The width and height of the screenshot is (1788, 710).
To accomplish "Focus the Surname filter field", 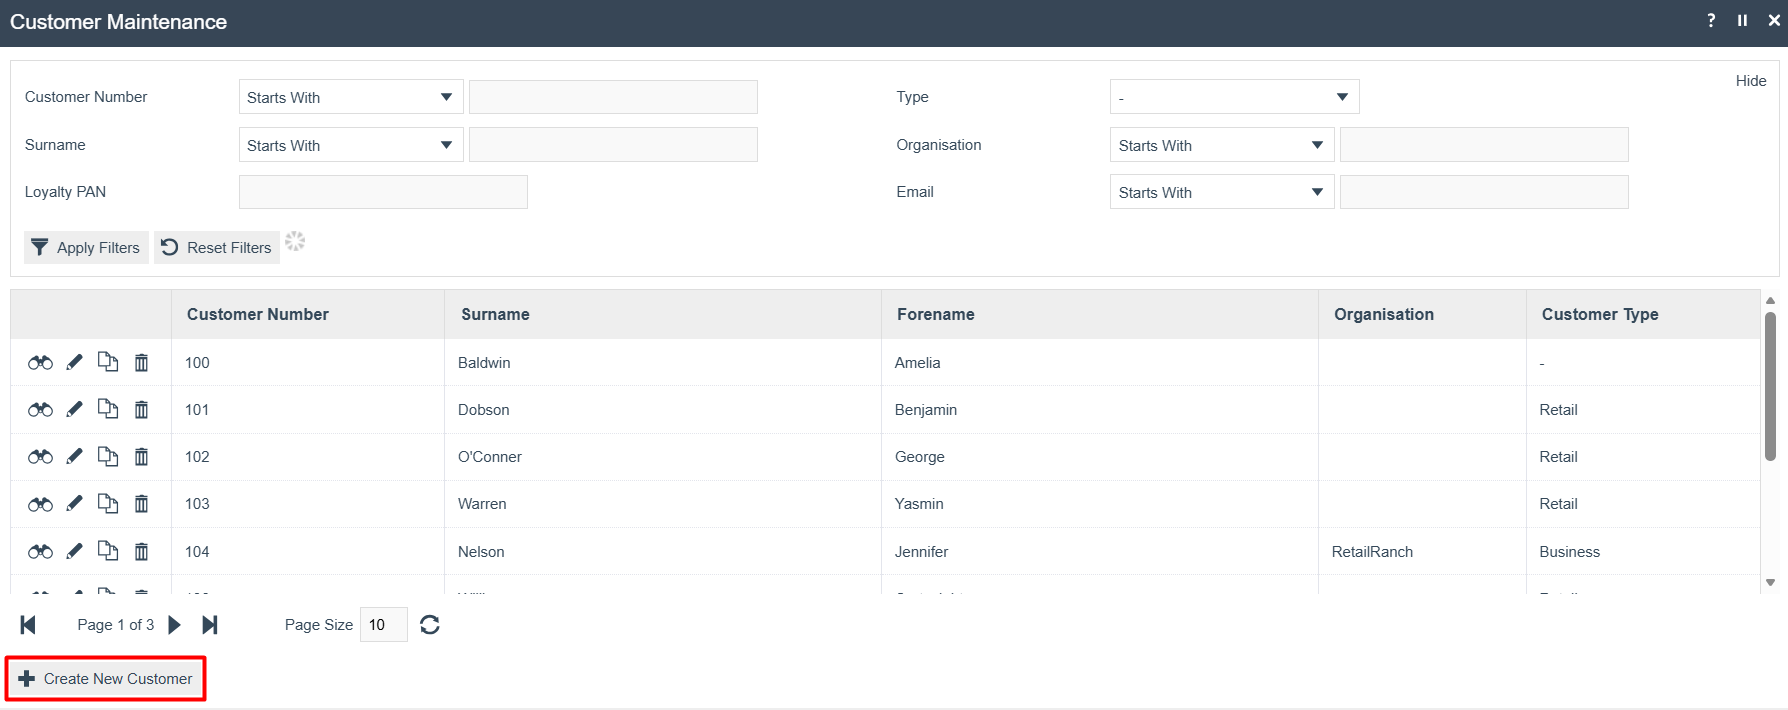I will 613,145.
